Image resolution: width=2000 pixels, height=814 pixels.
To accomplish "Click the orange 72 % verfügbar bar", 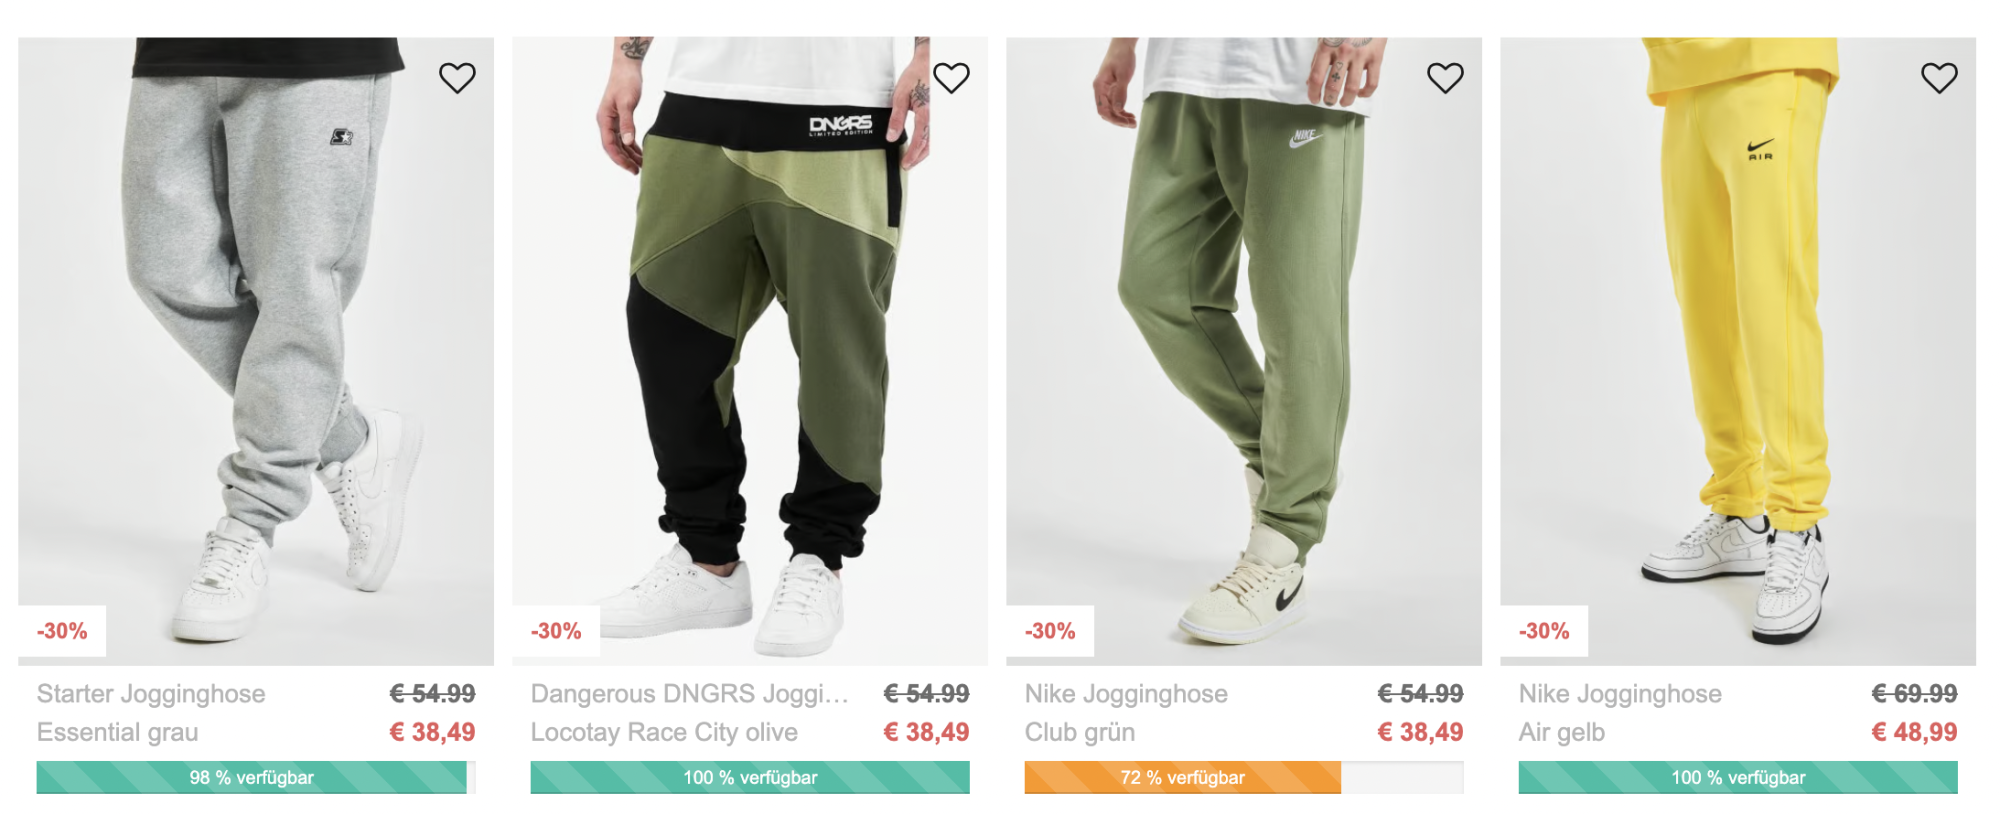I will 1244,777.
